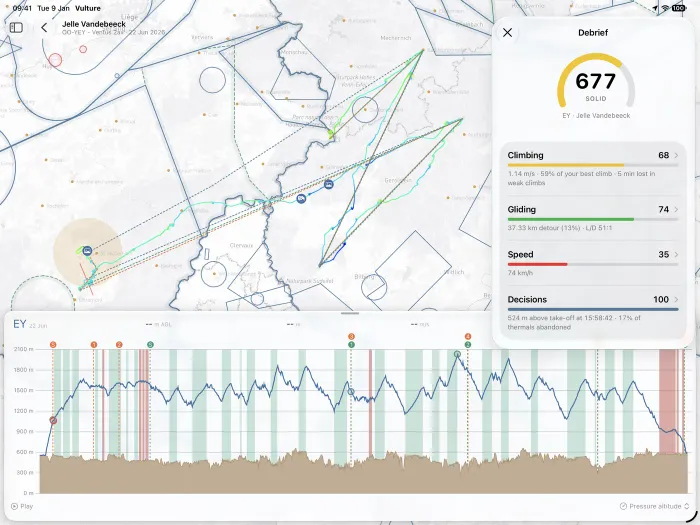Viewport: 700px width, 525px height.
Task: Toggle the sidebar panel icon
Action: point(16,28)
